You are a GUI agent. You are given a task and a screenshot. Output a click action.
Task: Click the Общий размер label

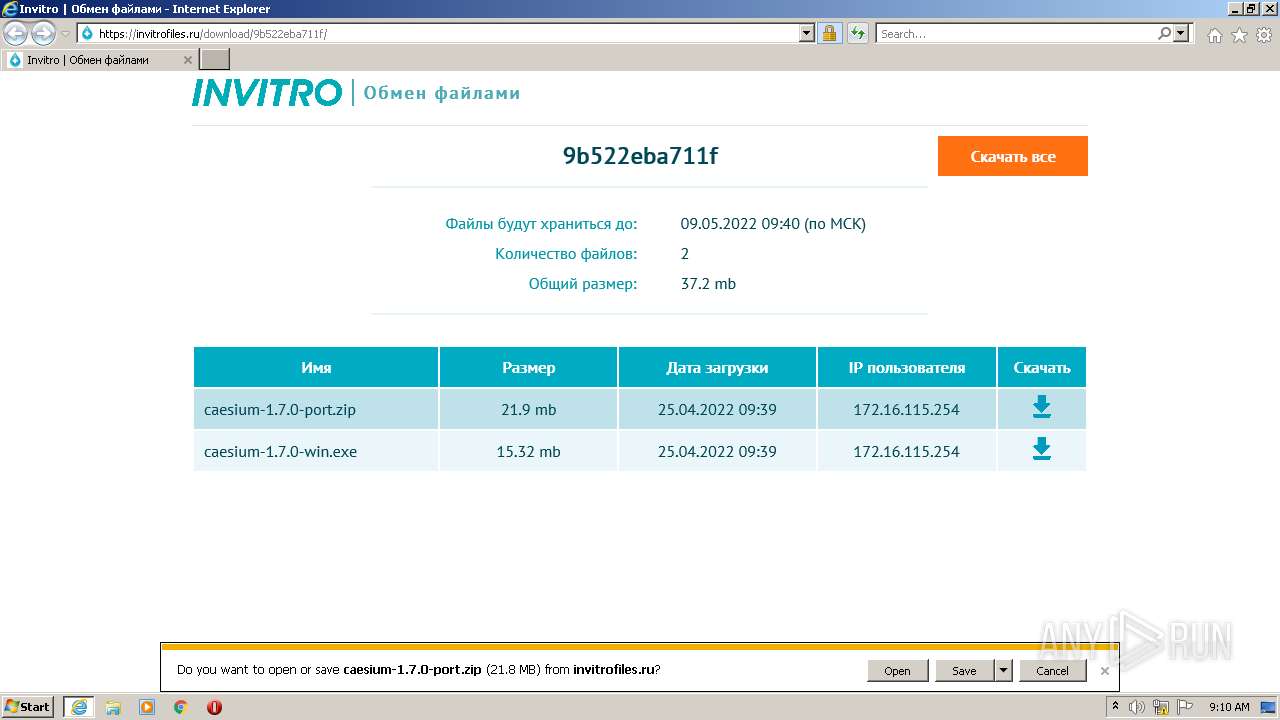pyautogui.click(x=583, y=284)
